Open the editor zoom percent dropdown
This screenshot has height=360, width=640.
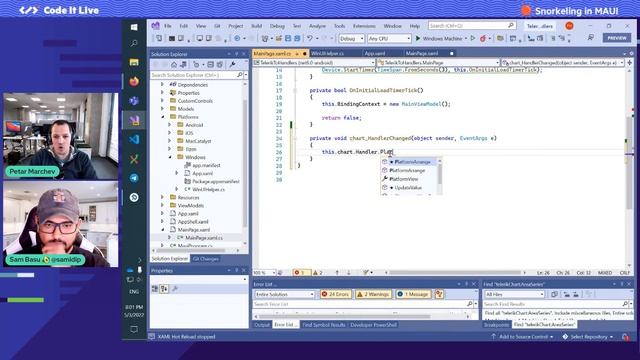pos(264,273)
